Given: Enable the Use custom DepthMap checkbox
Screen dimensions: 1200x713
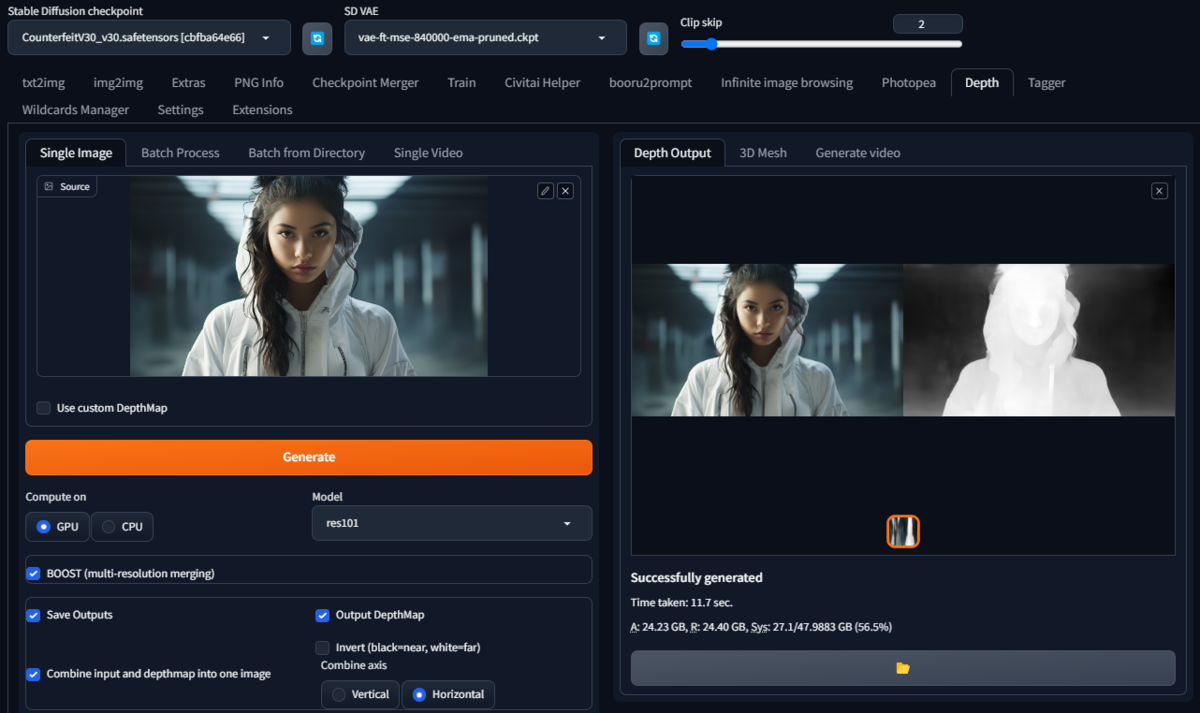Looking at the screenshot, I should pyautogui.click(x=44, y=408).
